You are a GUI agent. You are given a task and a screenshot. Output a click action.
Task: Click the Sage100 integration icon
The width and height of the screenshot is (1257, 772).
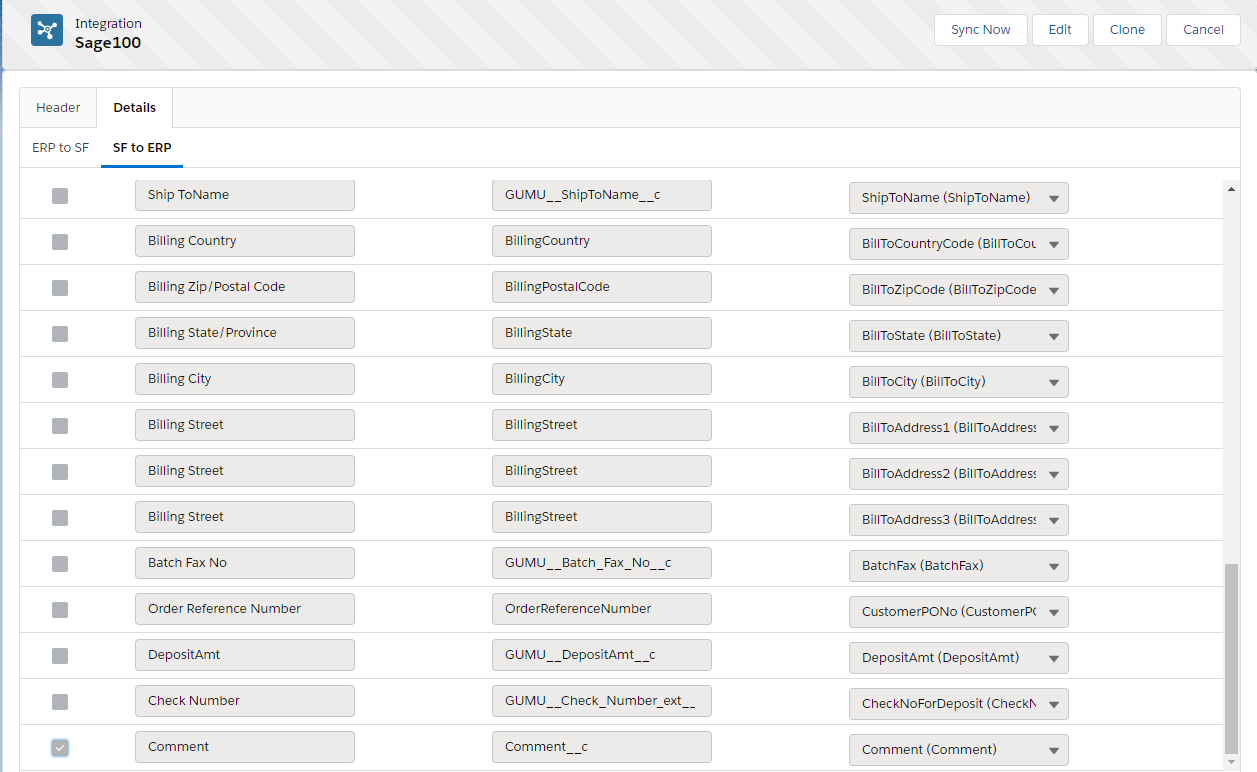point(47,30)
